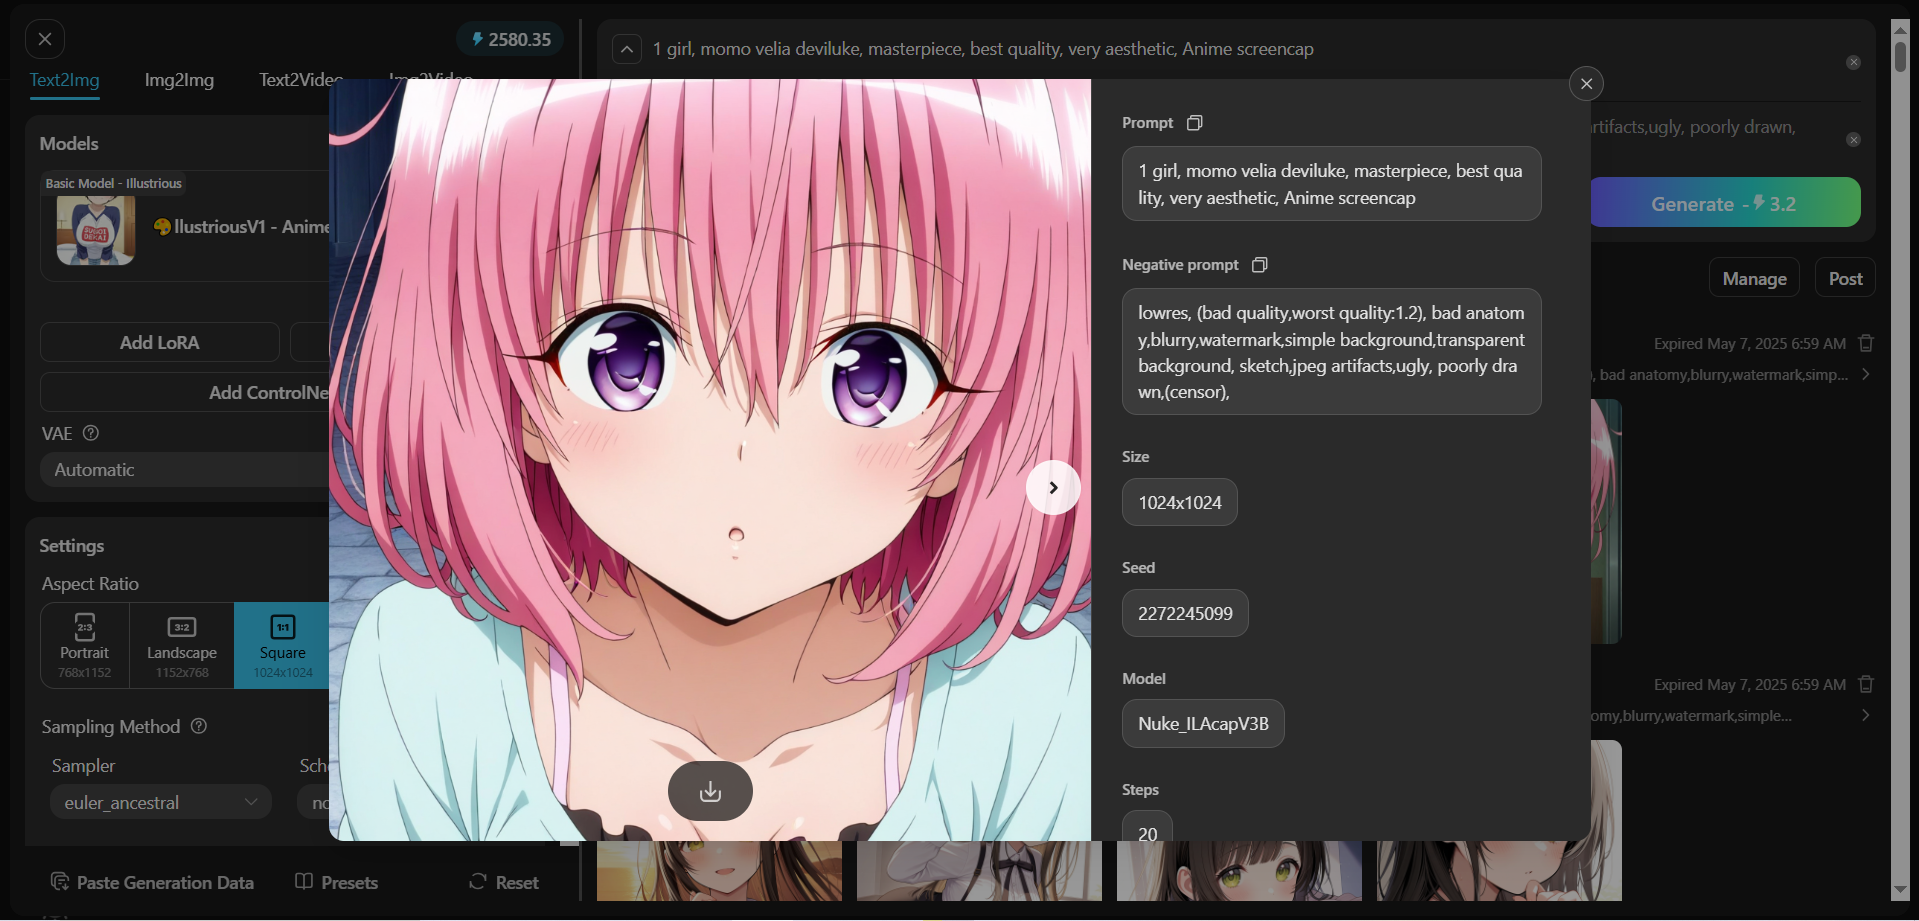
Task: Expand first generation's prompt details chevron
Action: (1866, 374)
